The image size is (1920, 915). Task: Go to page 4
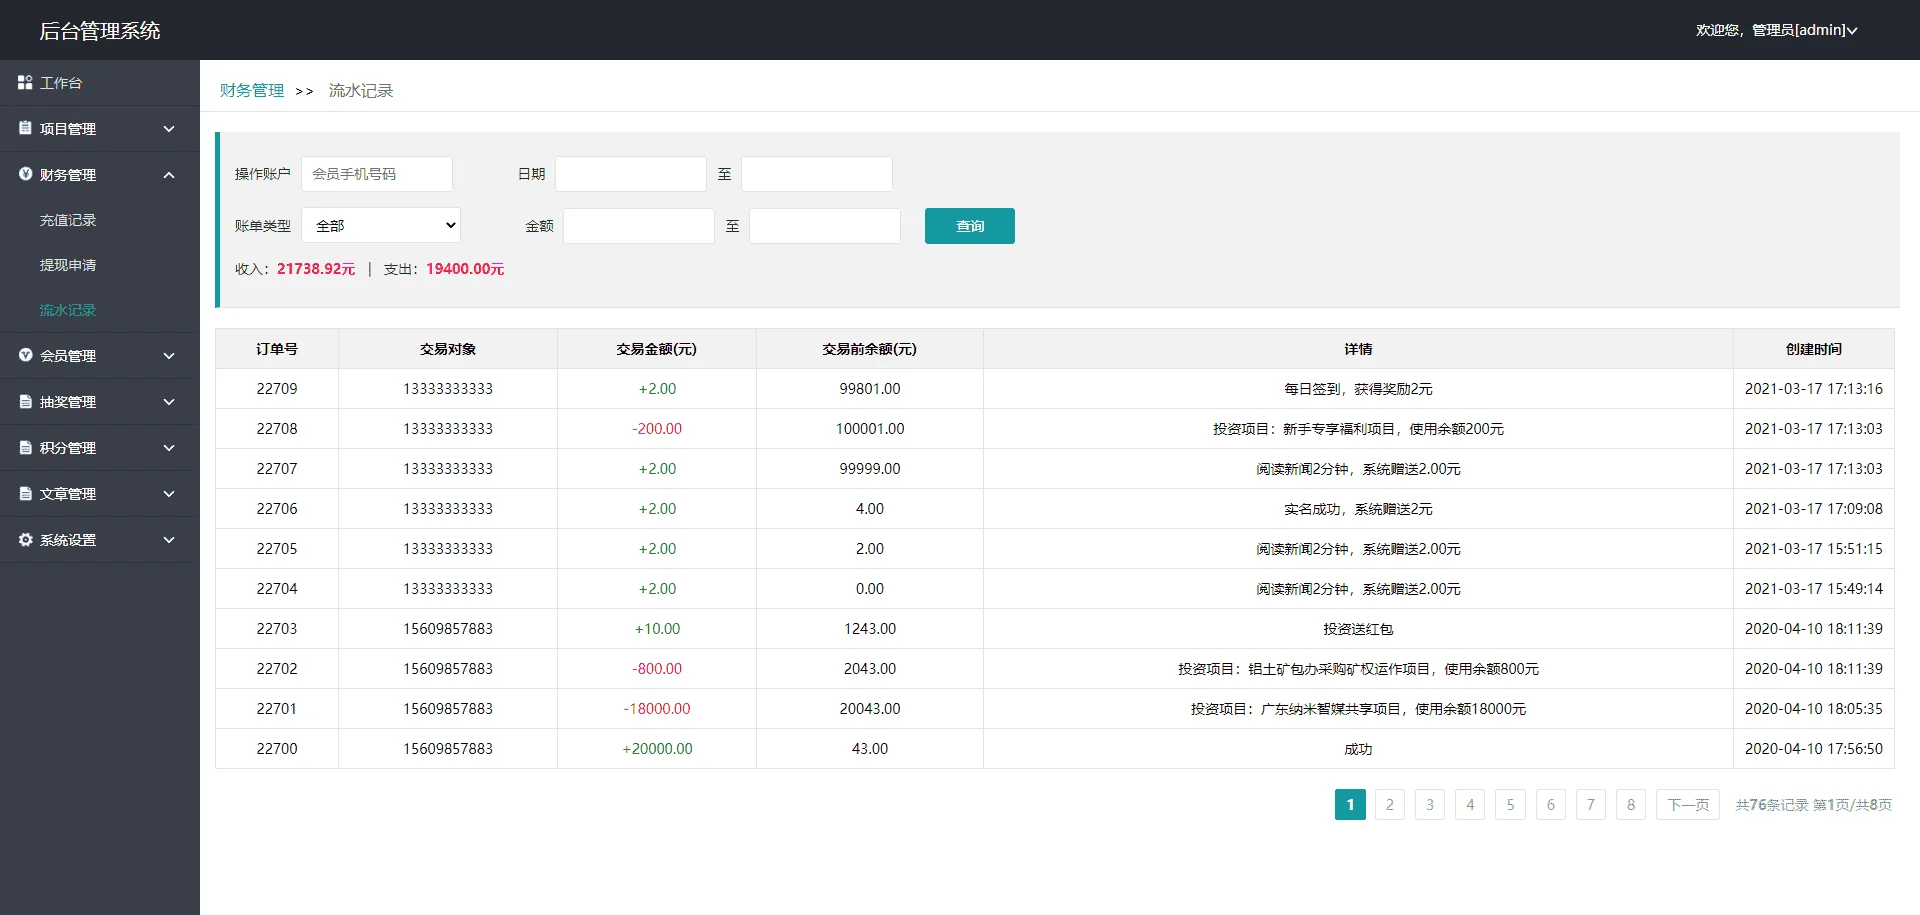(x=1470, y=805)
